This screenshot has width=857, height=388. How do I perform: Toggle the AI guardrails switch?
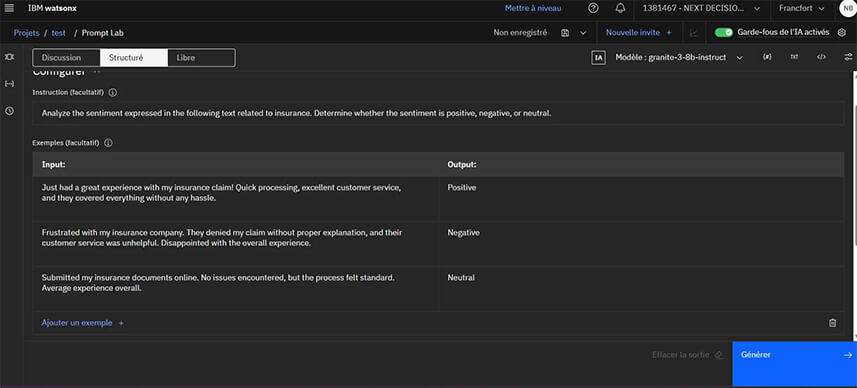[x=724, y=33]
